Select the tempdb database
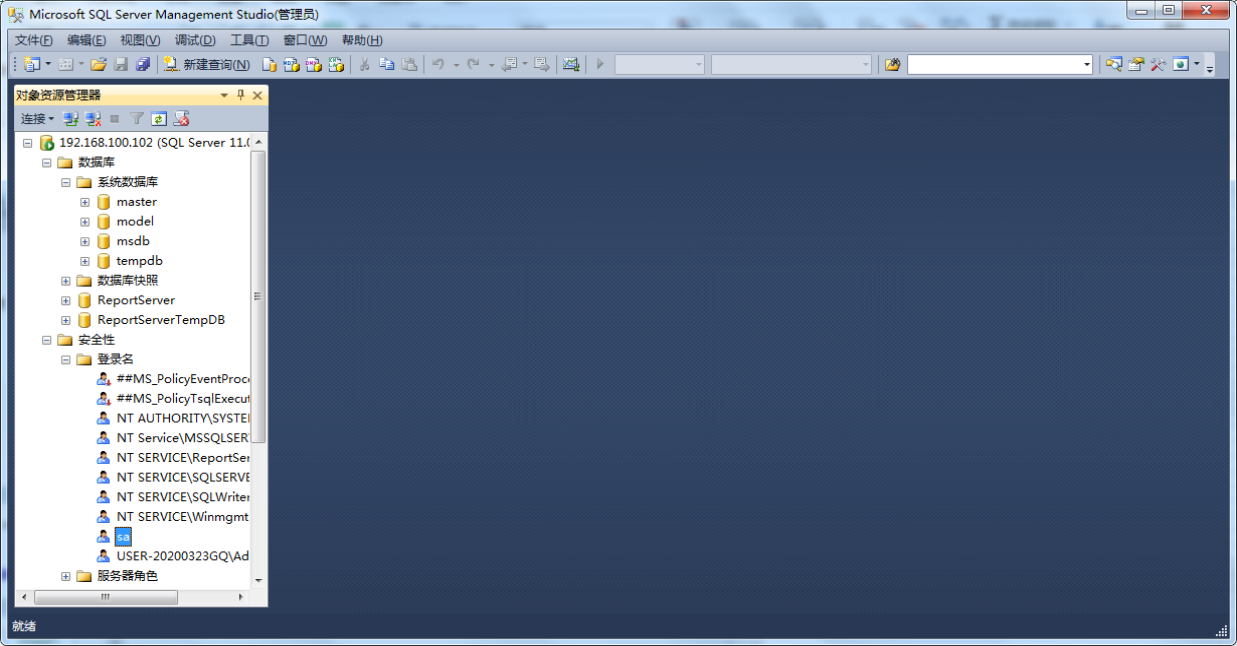The image size is (1237, 646). pyautogui.click(x=138, y=260)
